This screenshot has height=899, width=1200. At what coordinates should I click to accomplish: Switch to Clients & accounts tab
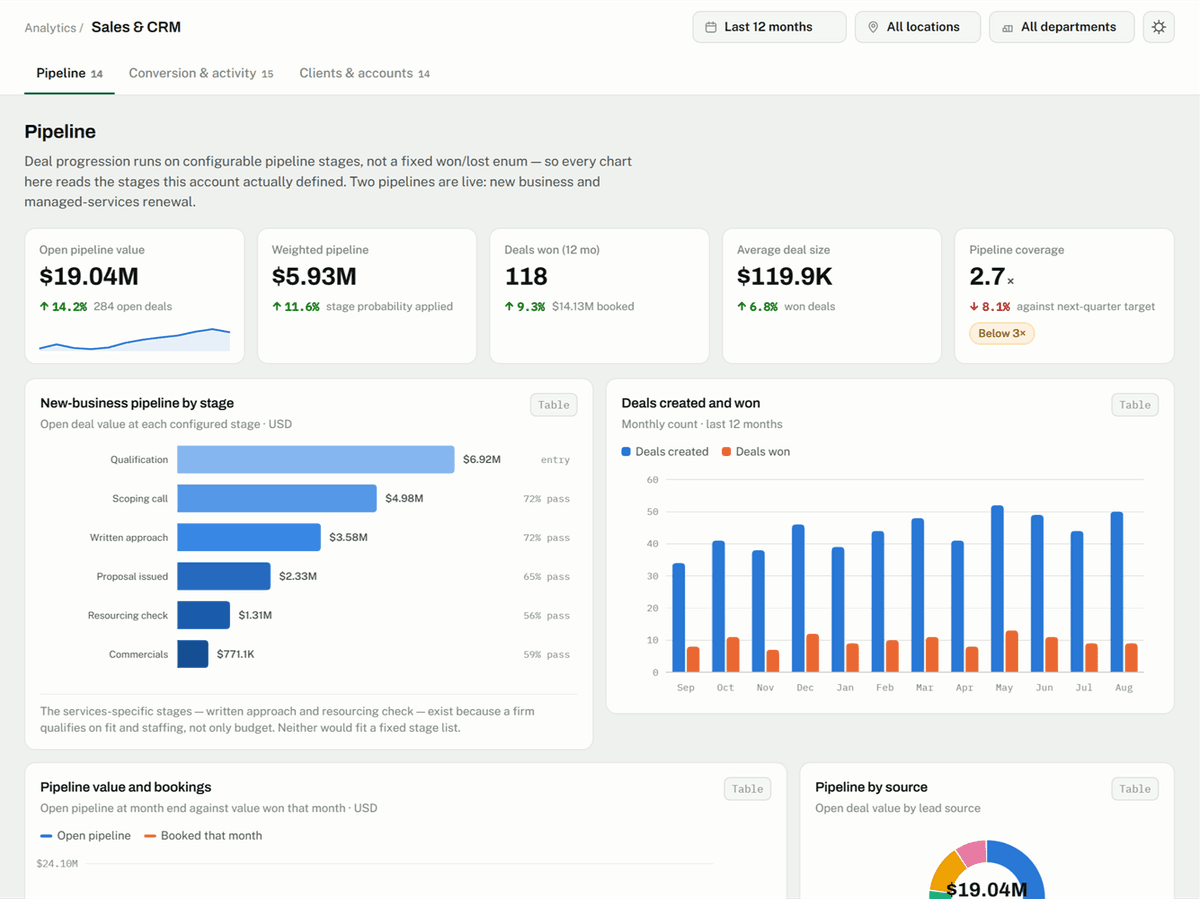(x=365, y=73)
